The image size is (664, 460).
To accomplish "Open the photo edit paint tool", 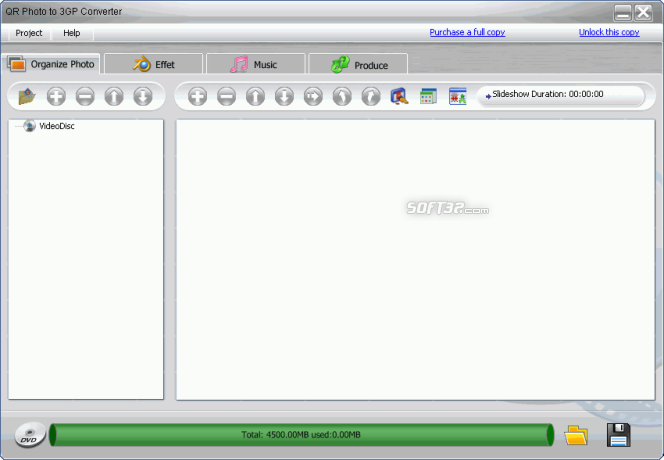I will 399,96.
